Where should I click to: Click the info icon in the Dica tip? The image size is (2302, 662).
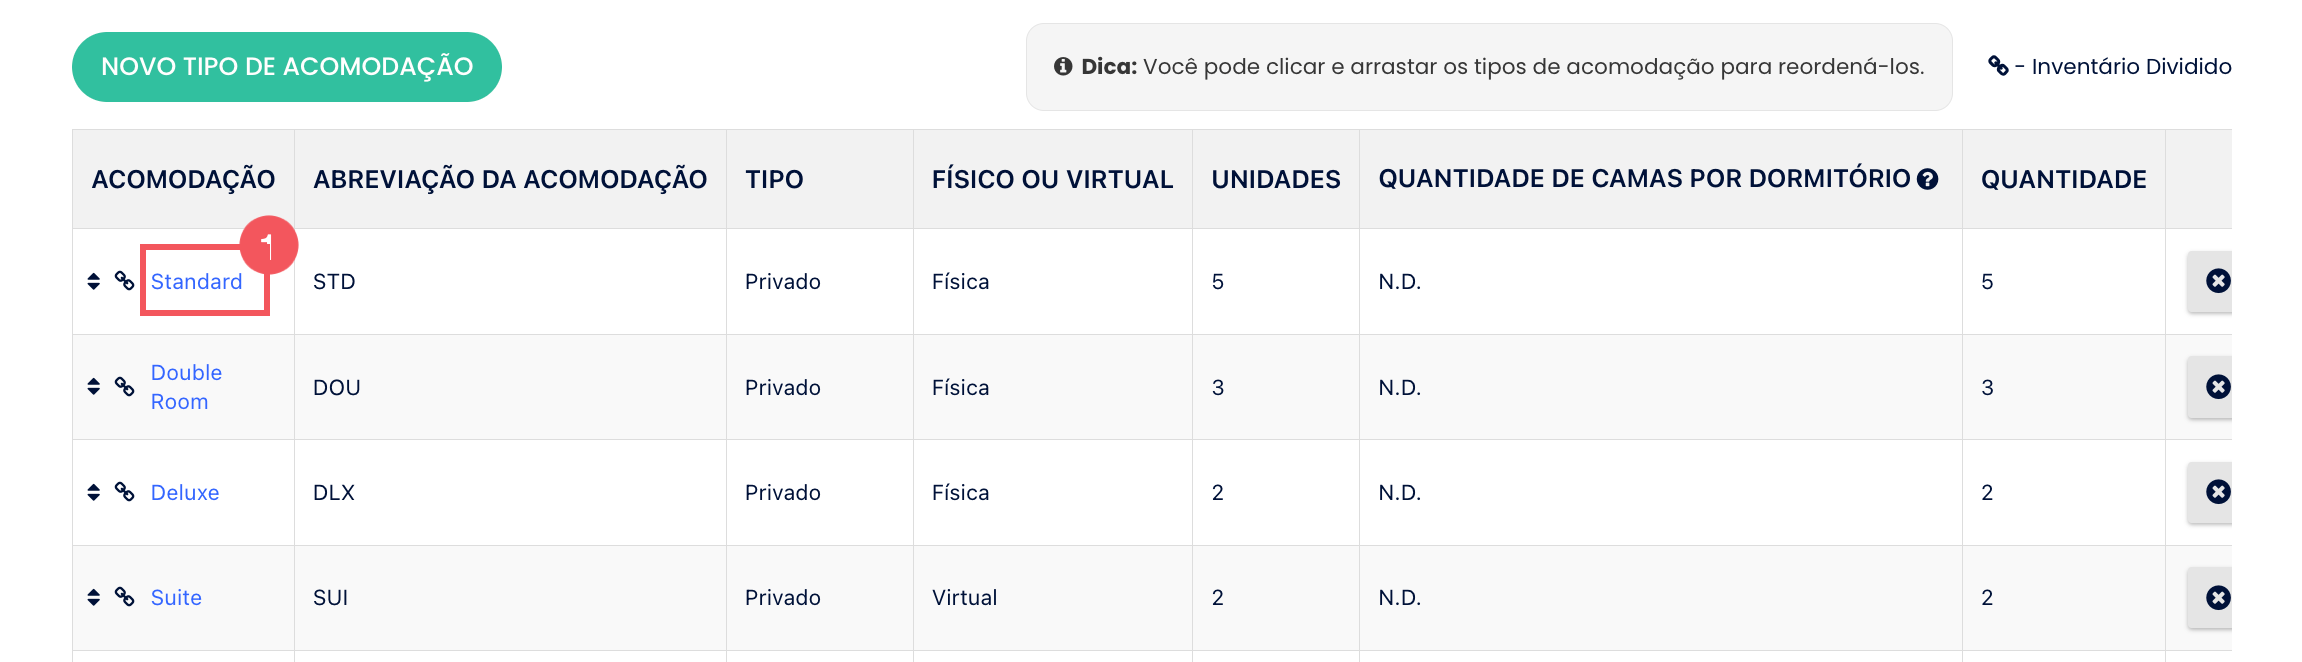[1063, 66]
